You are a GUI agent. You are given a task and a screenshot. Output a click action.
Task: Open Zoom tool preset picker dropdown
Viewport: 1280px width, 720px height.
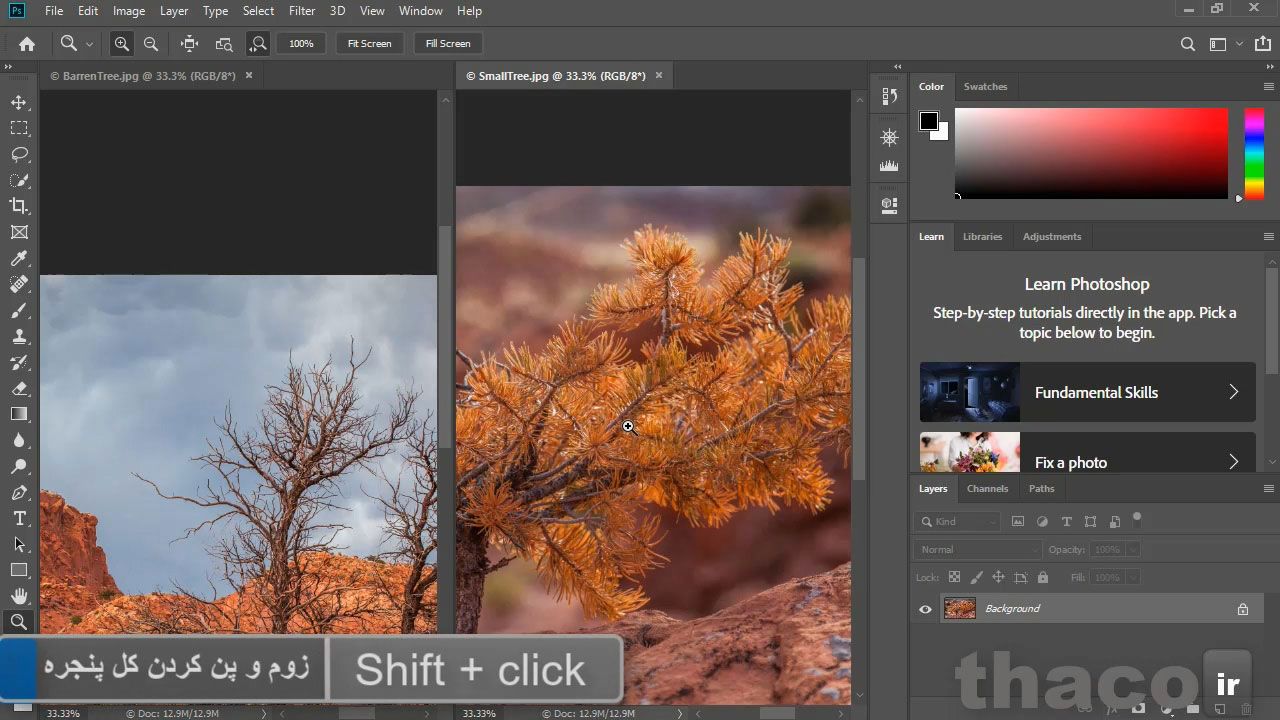click(89, 44)
